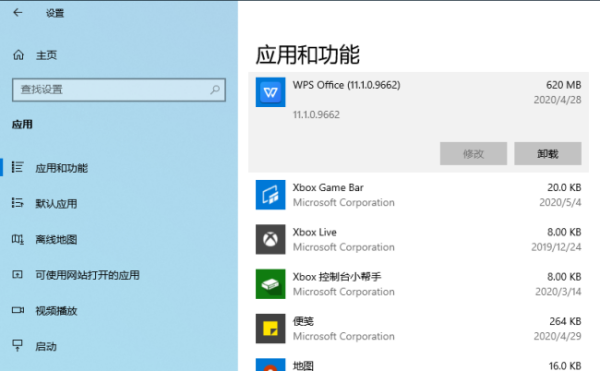Select the 启动 startup icon
This screenshot has height=371, width=600.
click(18, 345)
